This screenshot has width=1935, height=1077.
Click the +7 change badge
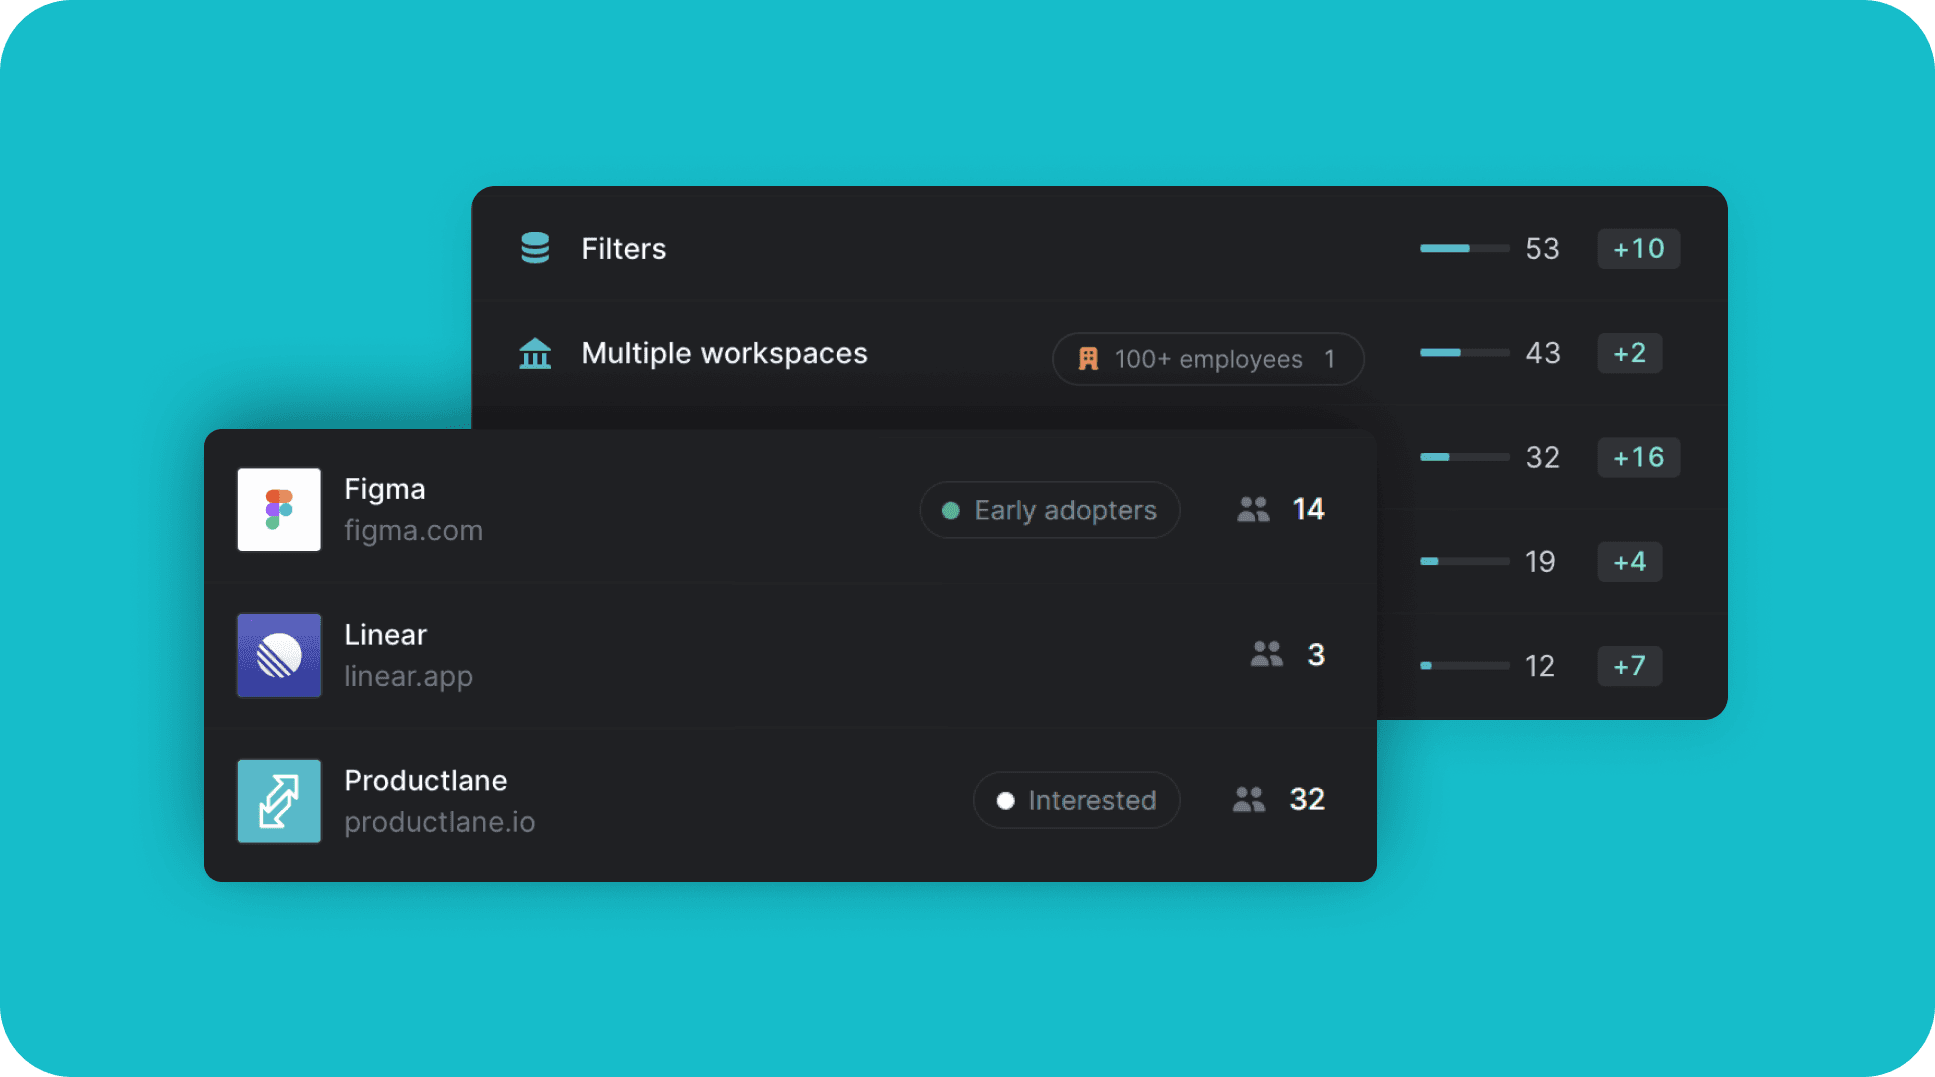pyautogui.click(x=1630, y=666)
